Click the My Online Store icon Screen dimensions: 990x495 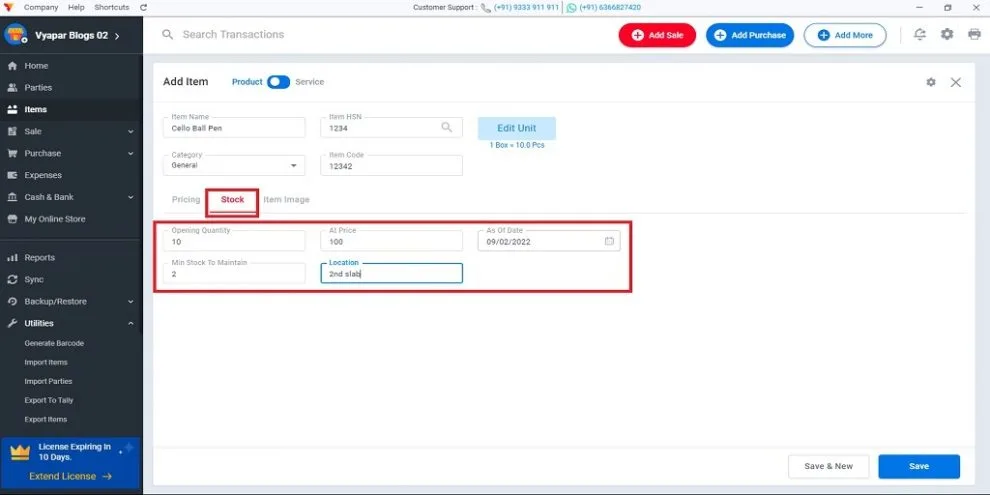[12, 219]
